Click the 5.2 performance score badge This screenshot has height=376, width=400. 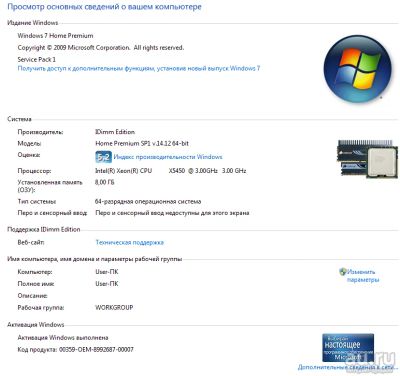click(x=103, y=157)
